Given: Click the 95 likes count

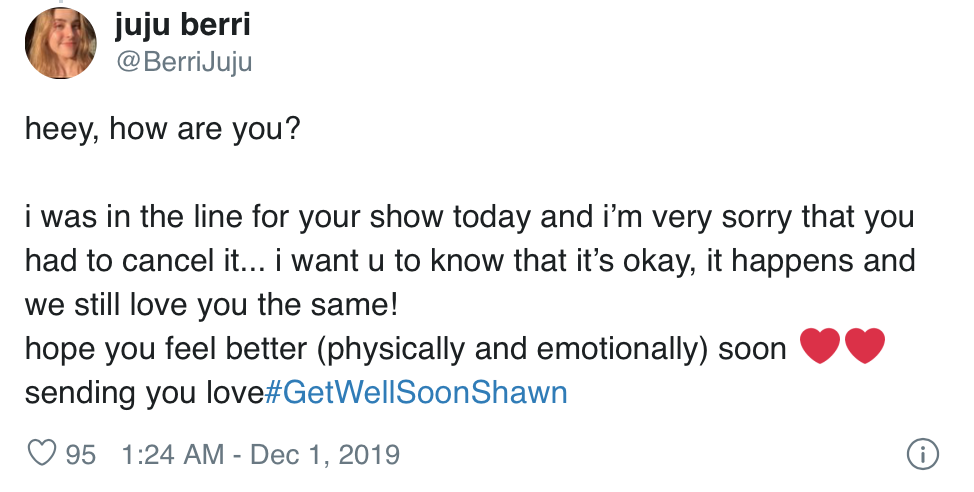Looking at the screenshot, I should (80, 455).
